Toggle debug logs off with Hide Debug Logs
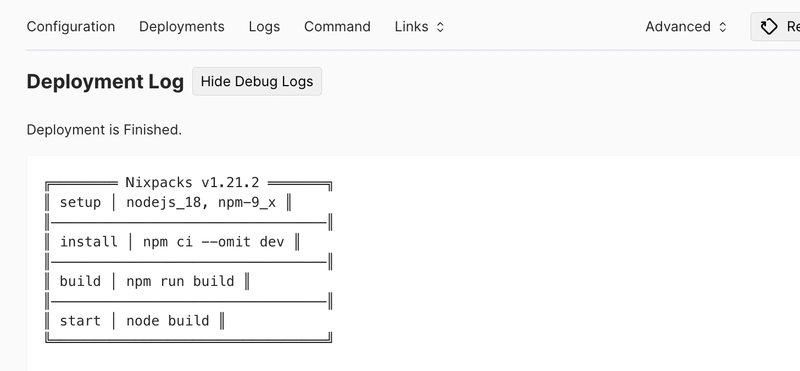 (257, 81)
